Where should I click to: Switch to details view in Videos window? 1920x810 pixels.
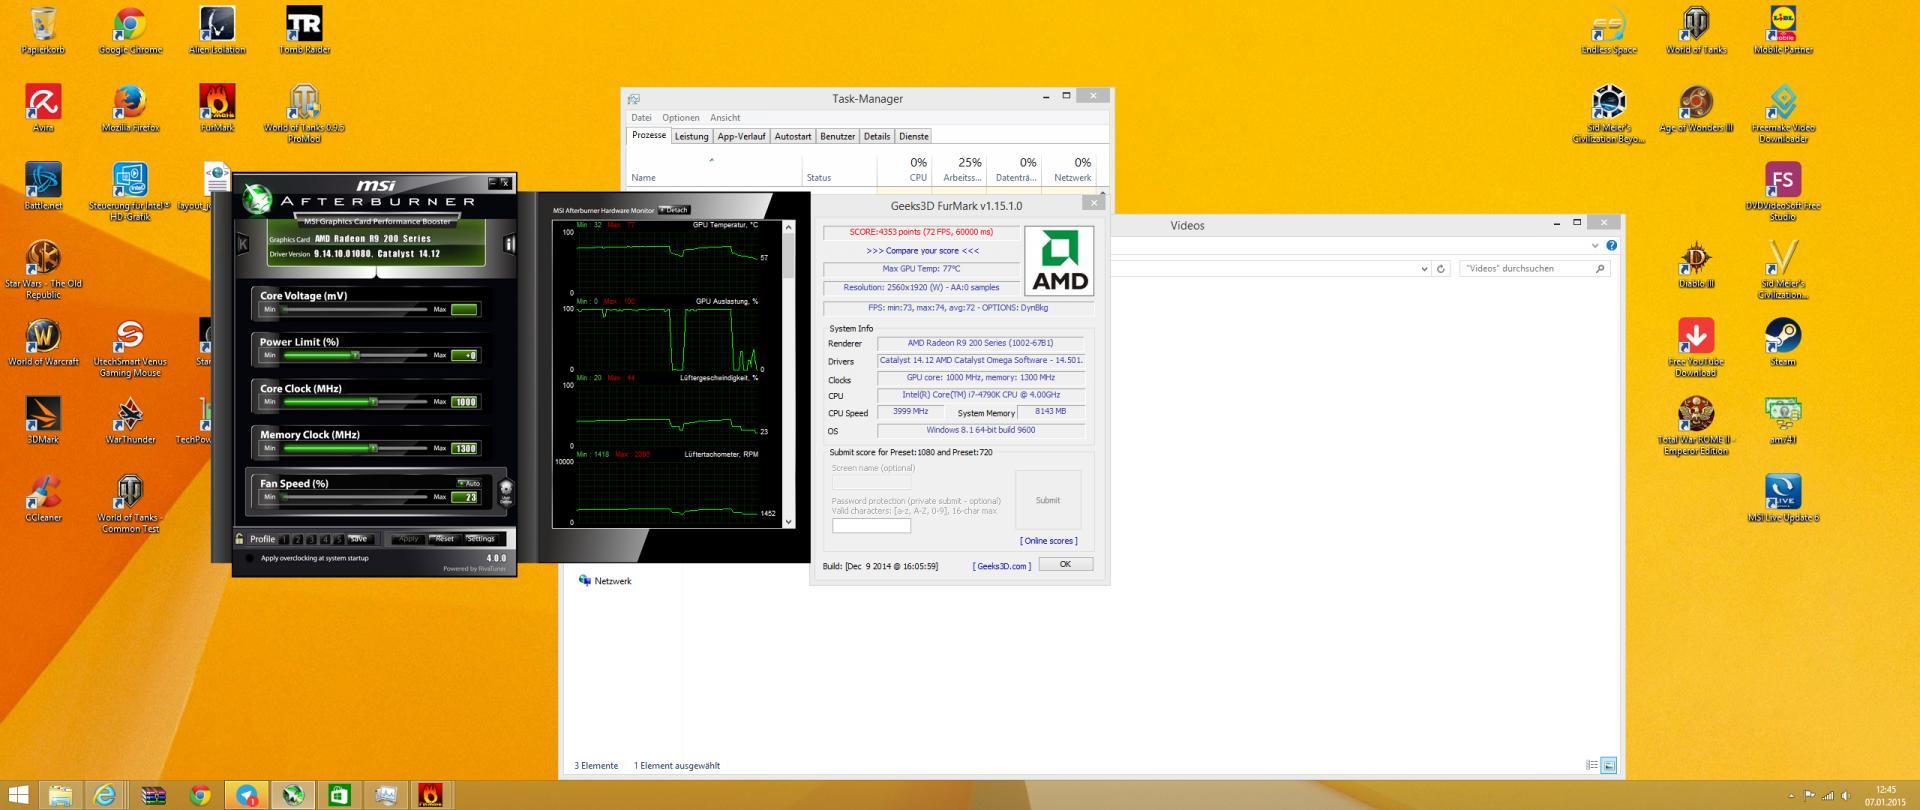tap(1591, 766)
